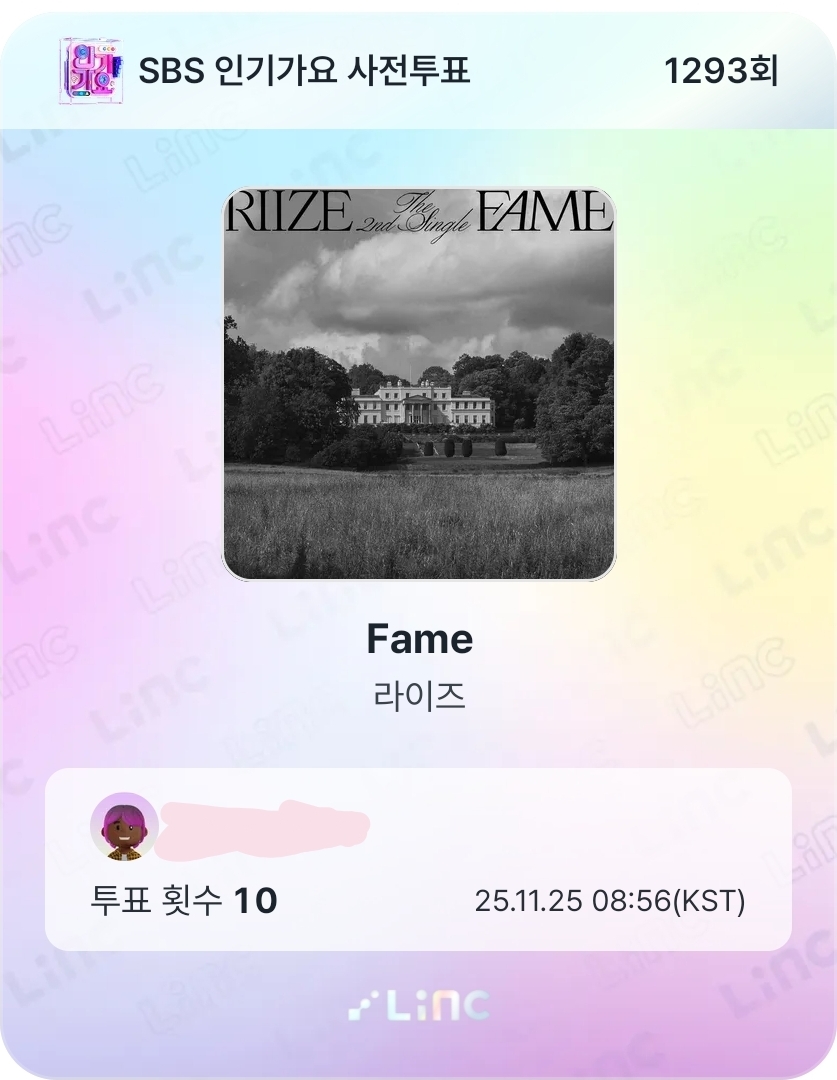
Task: Click the header bar of voting card
Action: (x=418, y=70)
